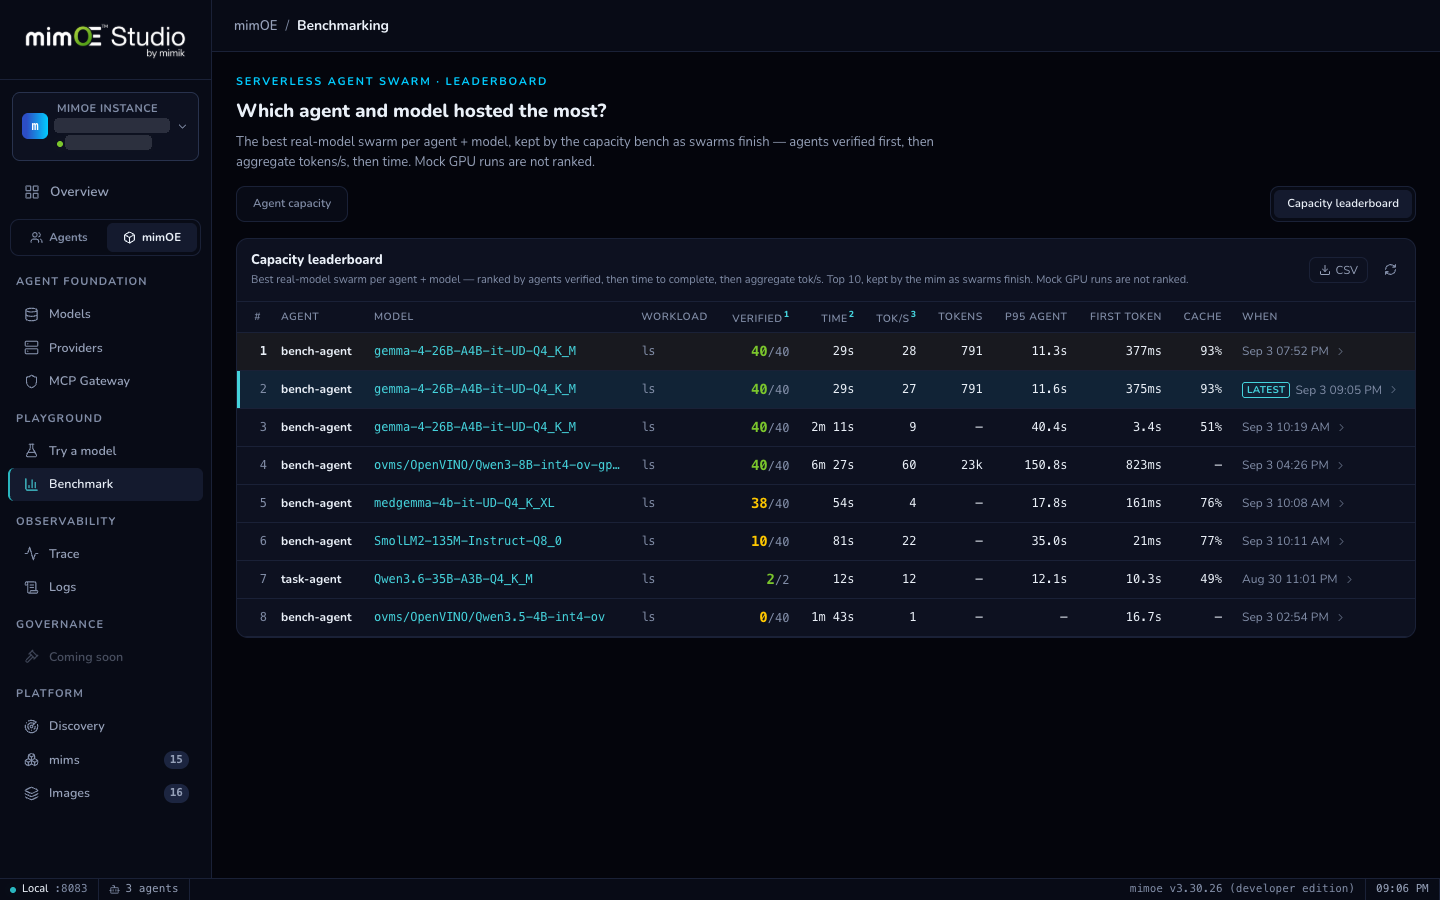The height and width of the screenshot is (900, 1440).
Task: Sort by the TOK/S column header
Action: click(x=896, y=317)
